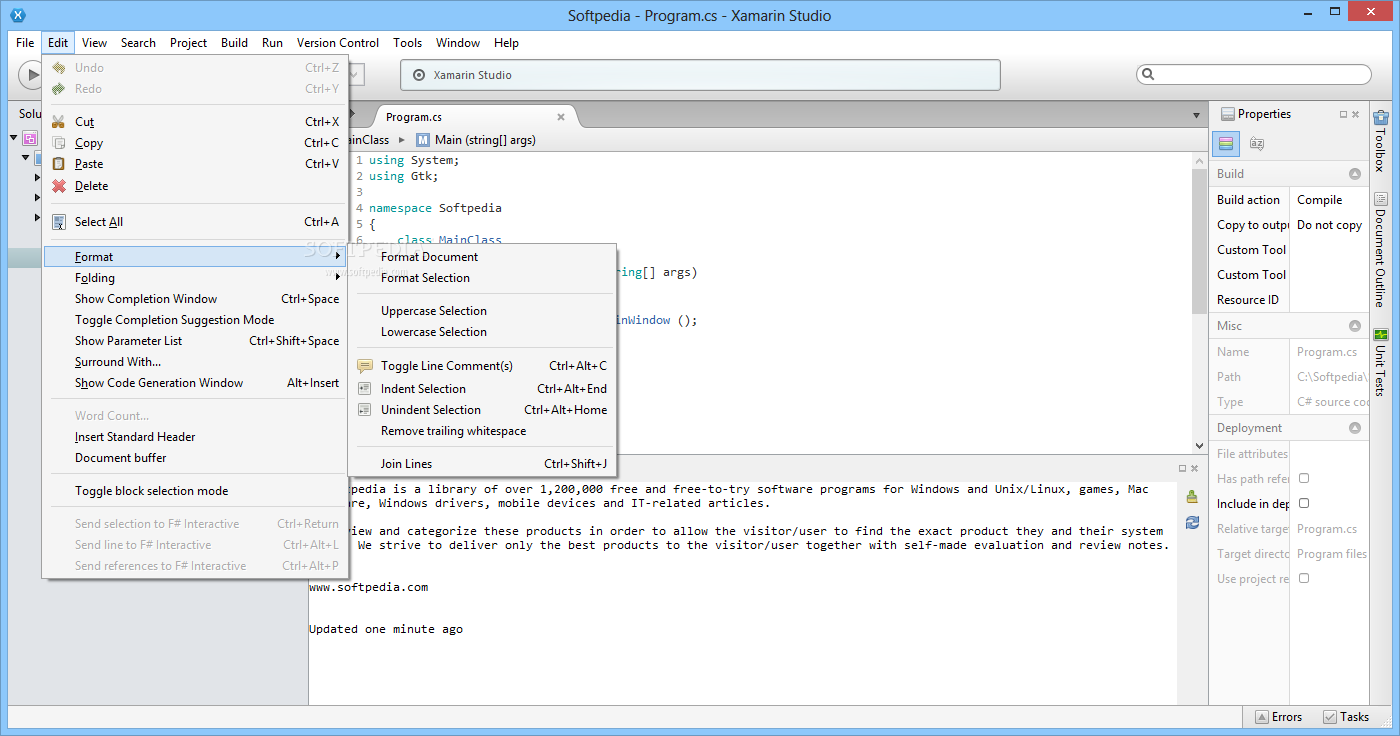Choose Format Document from submenu
This screenshot has width=1400, height=736.
[x=482, y=257]
